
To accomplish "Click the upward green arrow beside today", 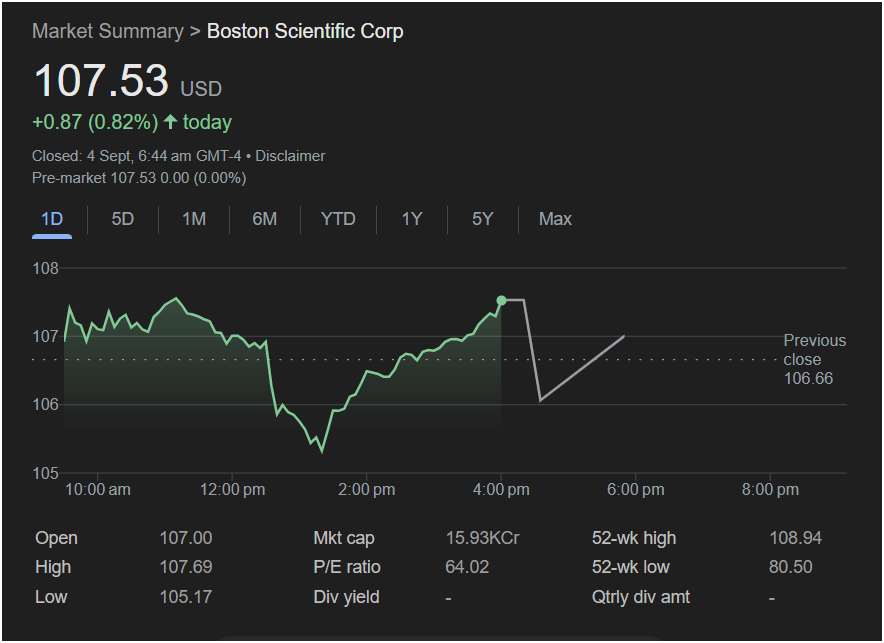I will 170,122.
